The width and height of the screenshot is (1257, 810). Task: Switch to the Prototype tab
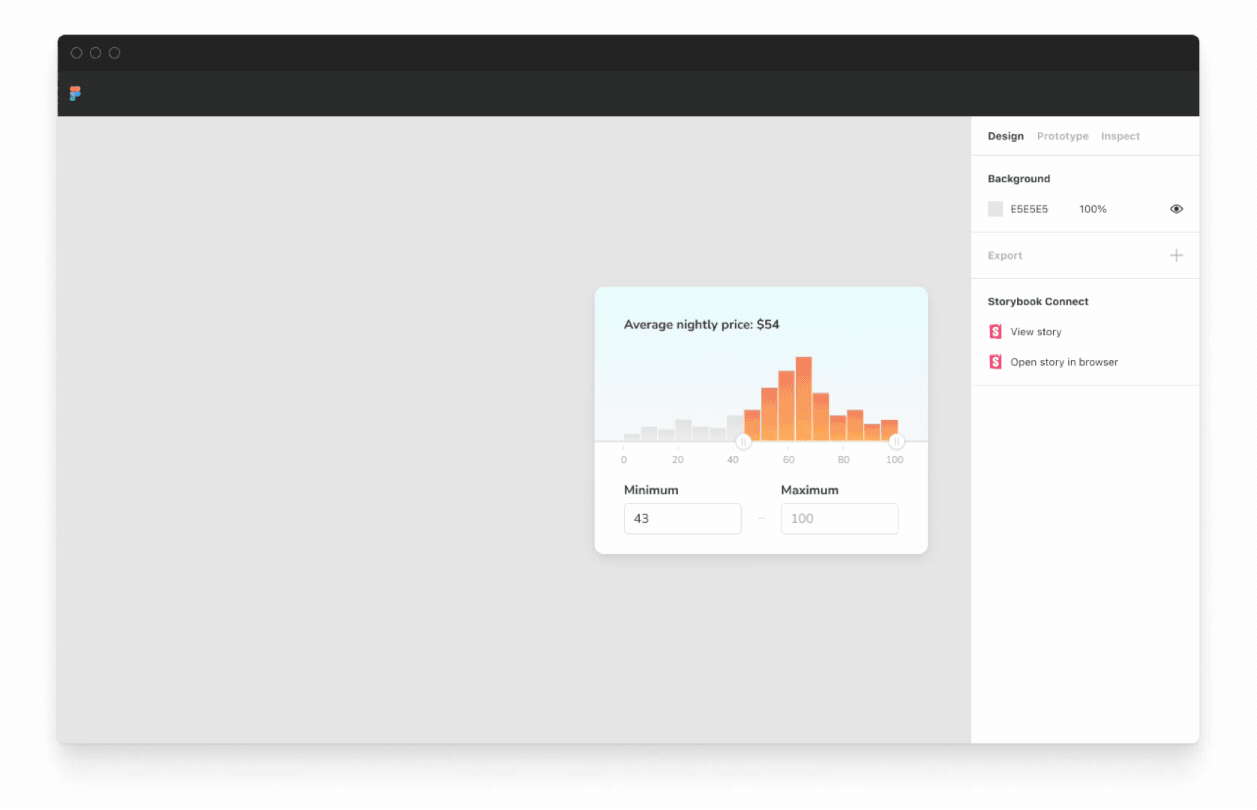(x=1062, y=136)
